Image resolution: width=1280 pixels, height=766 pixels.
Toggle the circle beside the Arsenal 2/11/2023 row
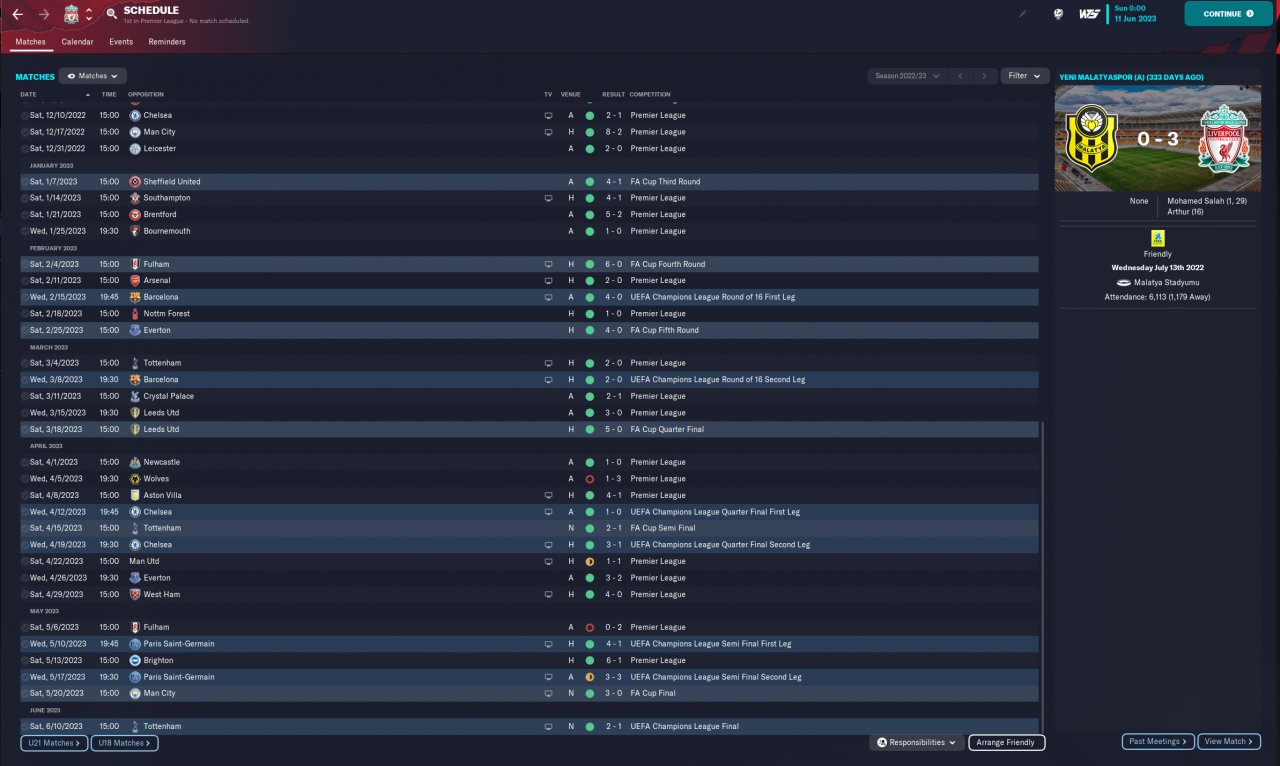point(25,281)
